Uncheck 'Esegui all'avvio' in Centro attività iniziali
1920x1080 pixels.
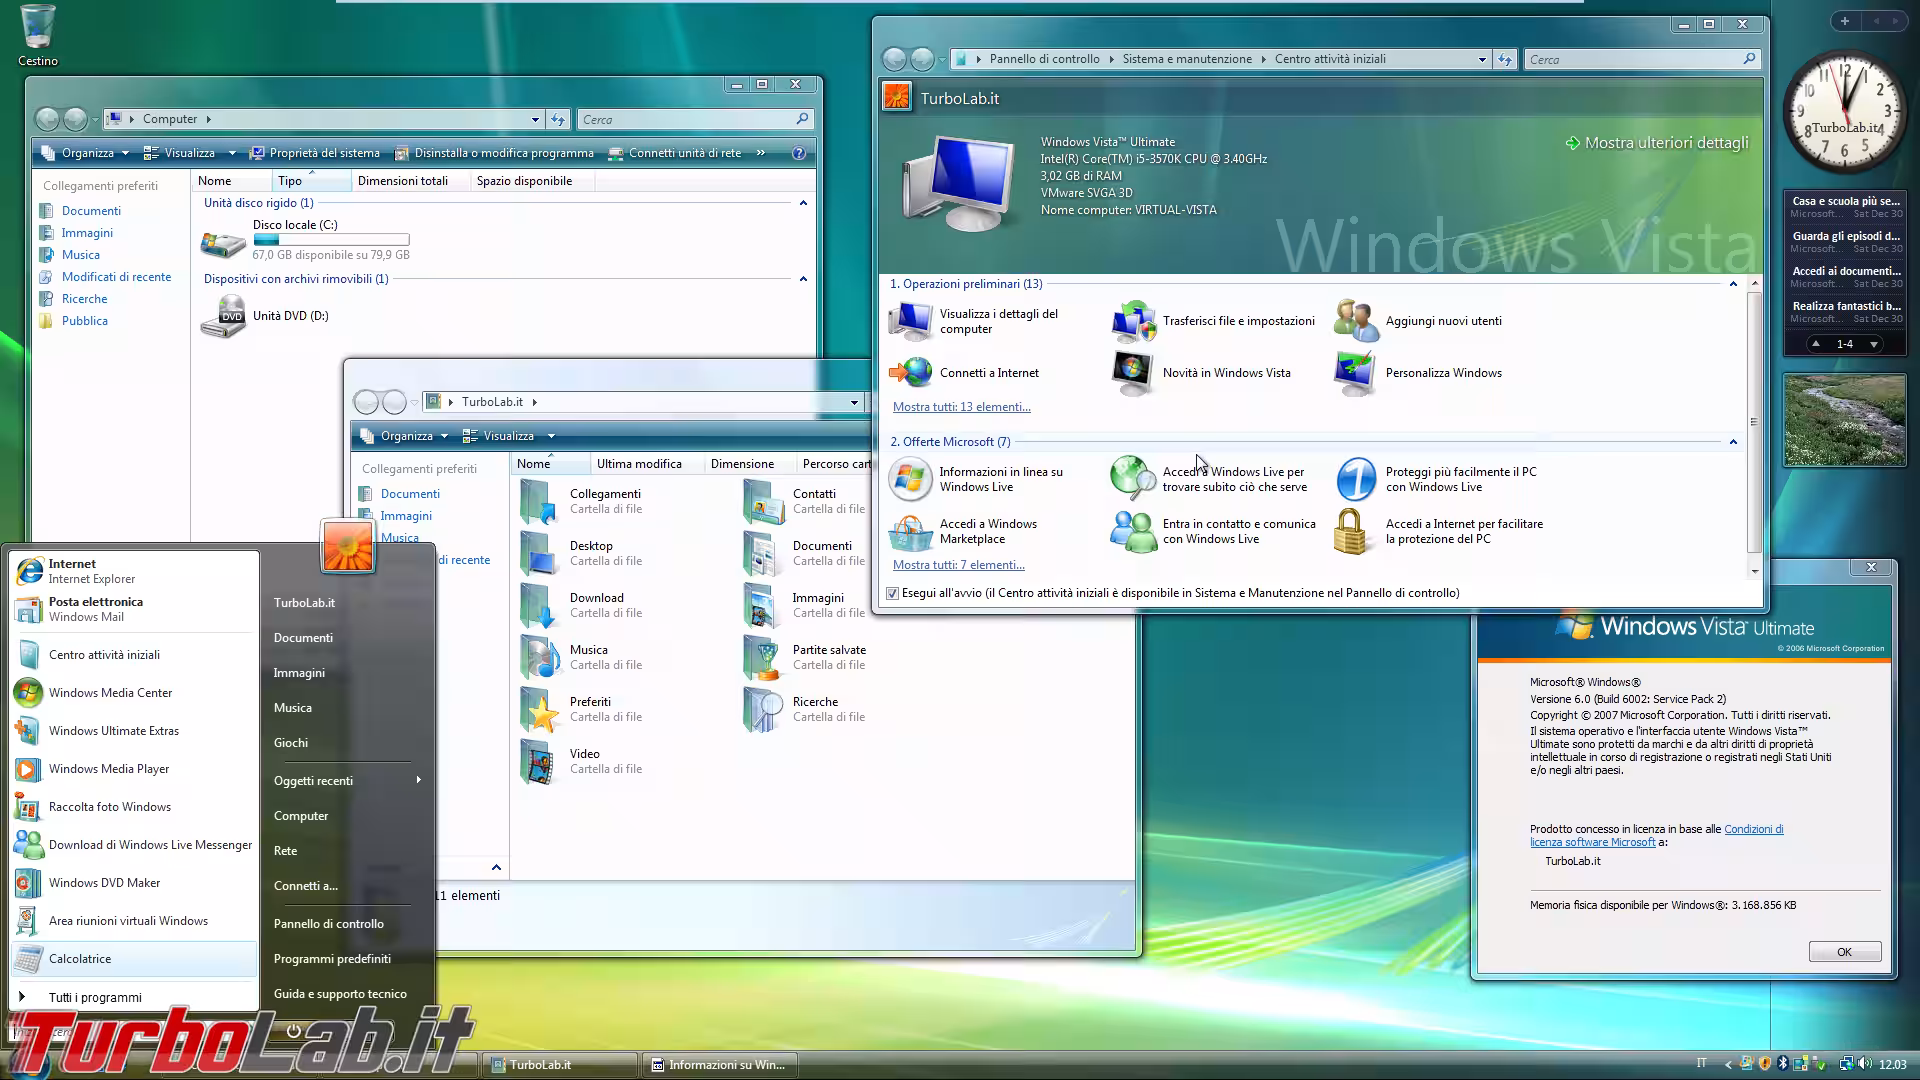tap(893, 593)
